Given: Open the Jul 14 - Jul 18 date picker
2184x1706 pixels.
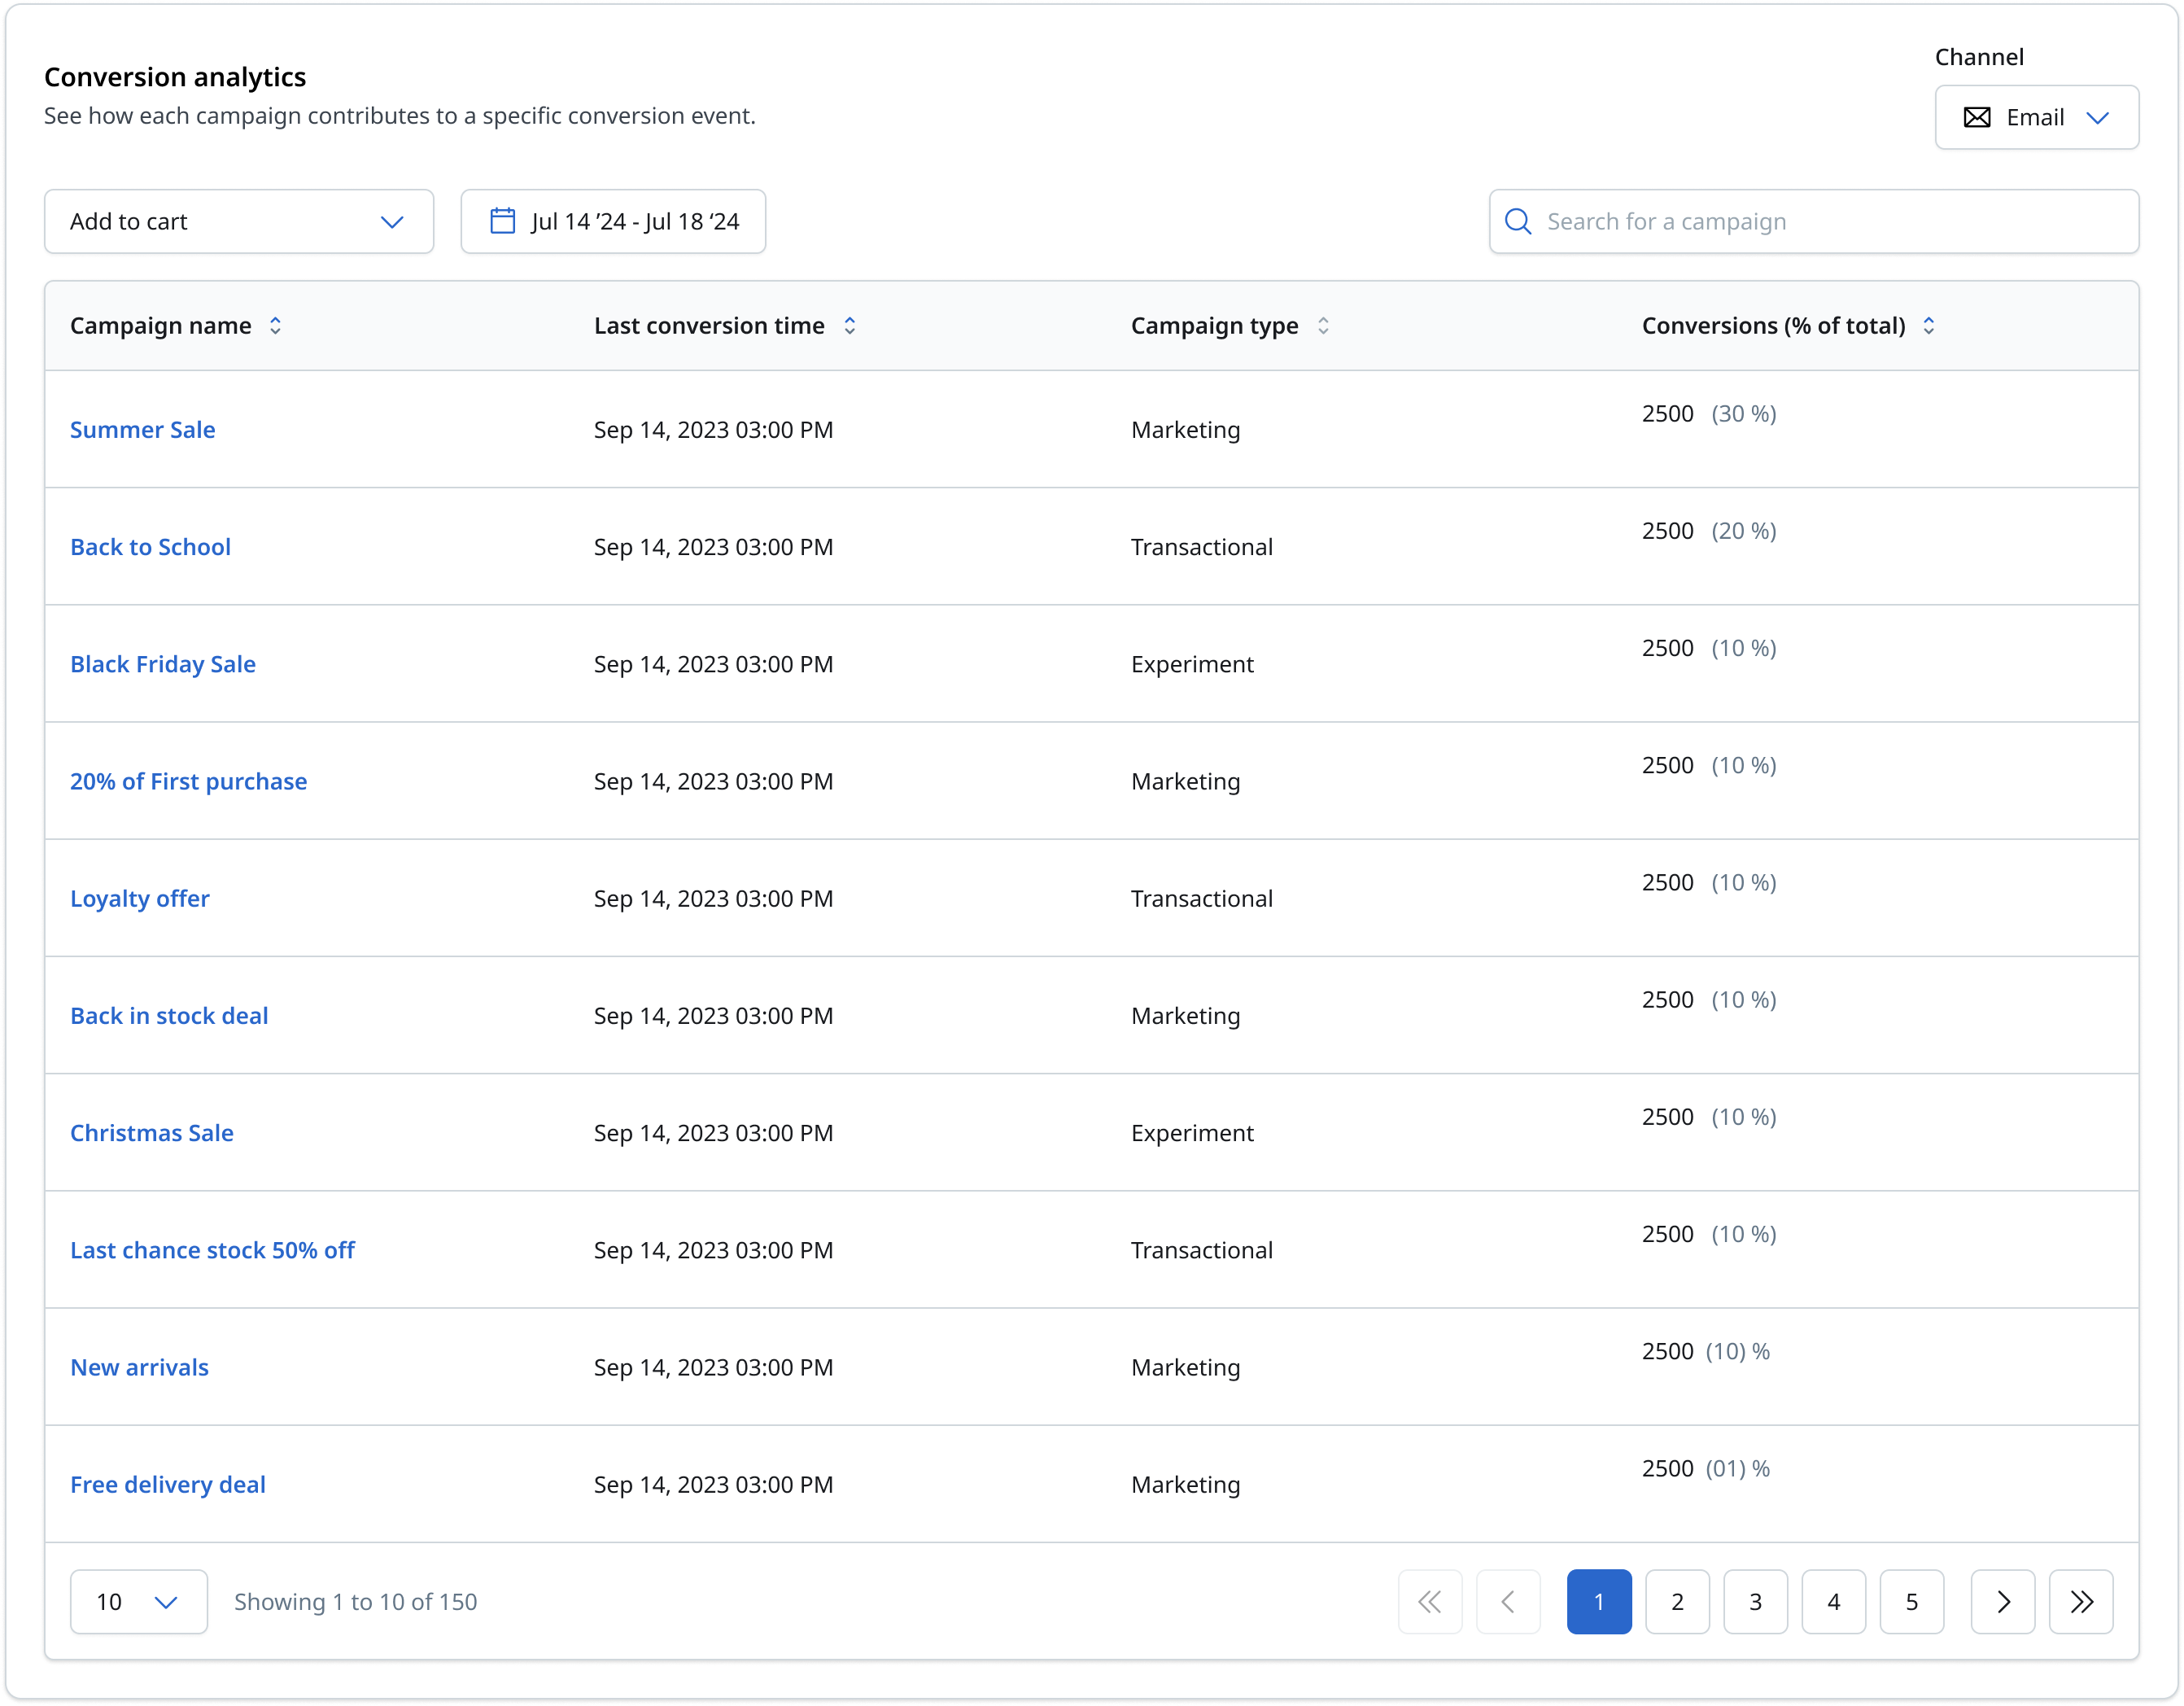Looking at the screenshot, I should coord(613,221).
